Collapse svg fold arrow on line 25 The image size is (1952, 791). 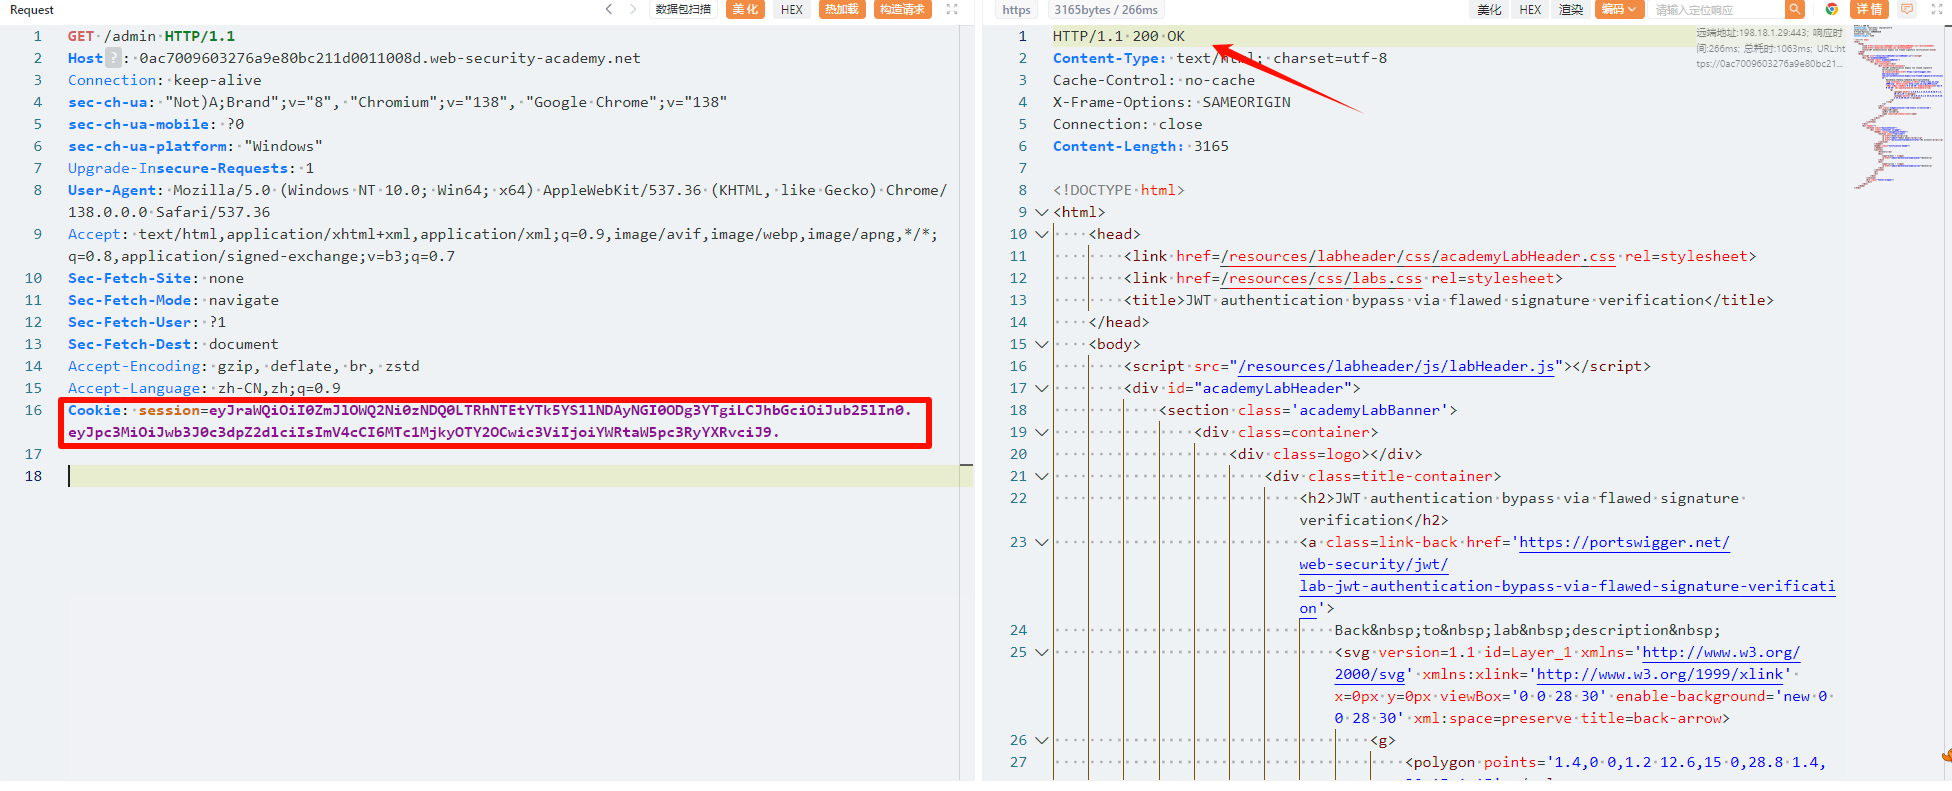point(1041,652)
